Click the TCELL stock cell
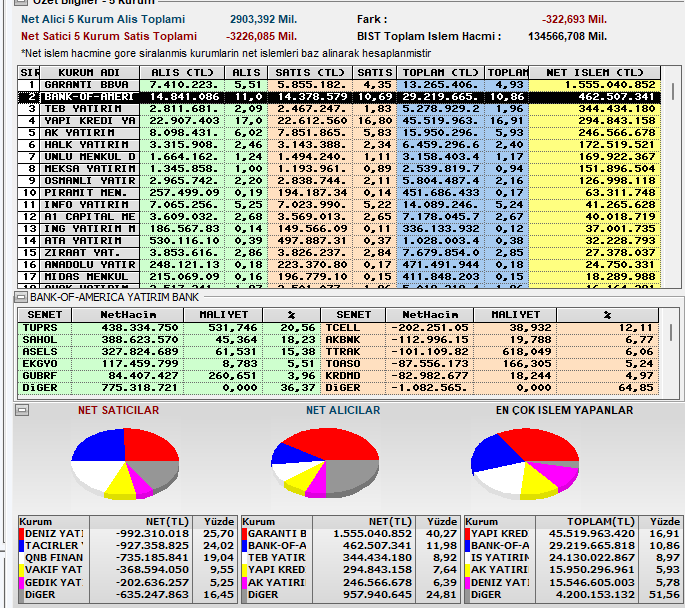 click(x=353, y=328)
